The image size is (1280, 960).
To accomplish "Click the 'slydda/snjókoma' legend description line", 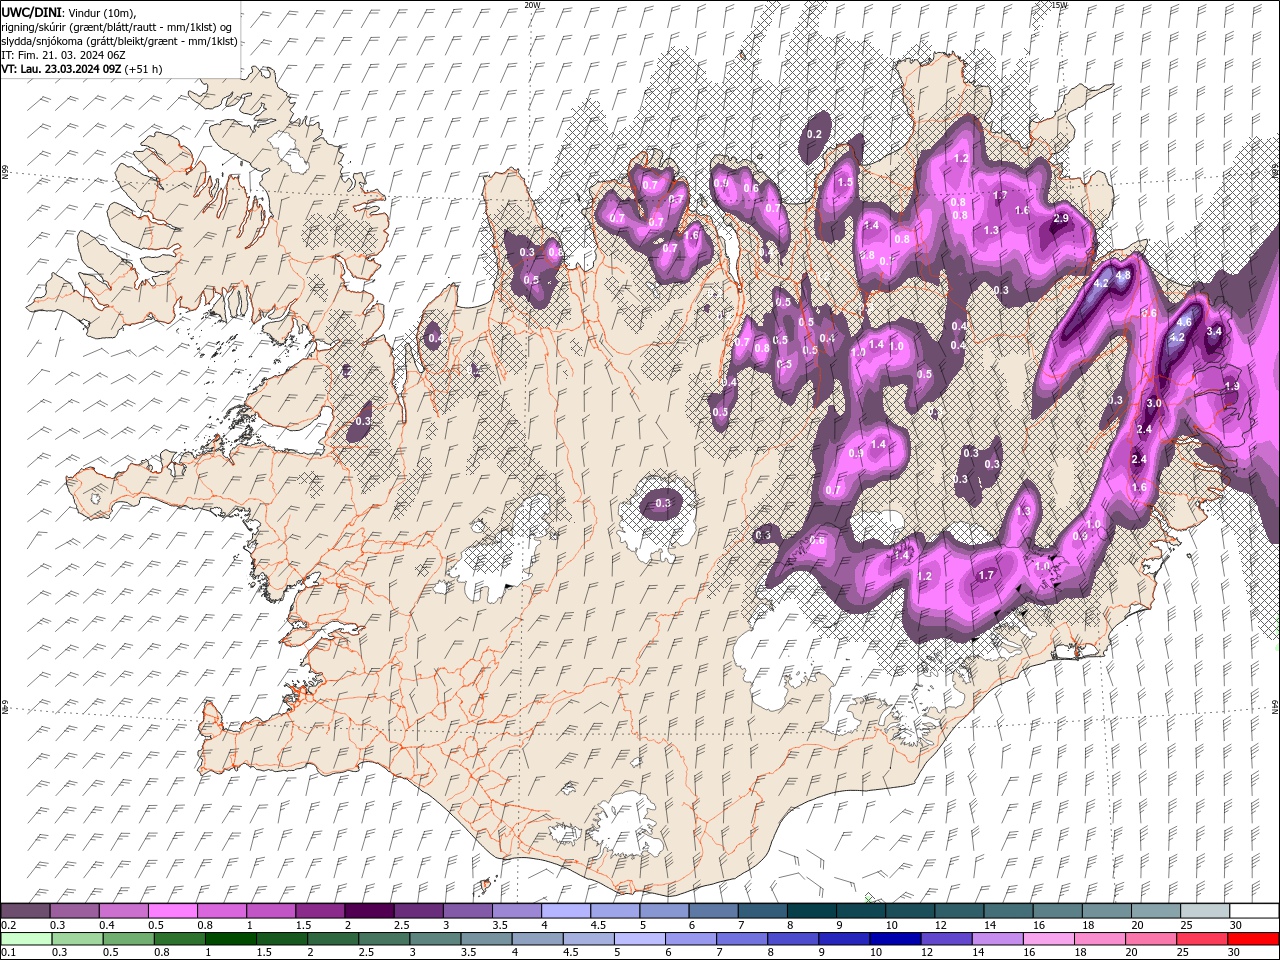I will point(119,41).
